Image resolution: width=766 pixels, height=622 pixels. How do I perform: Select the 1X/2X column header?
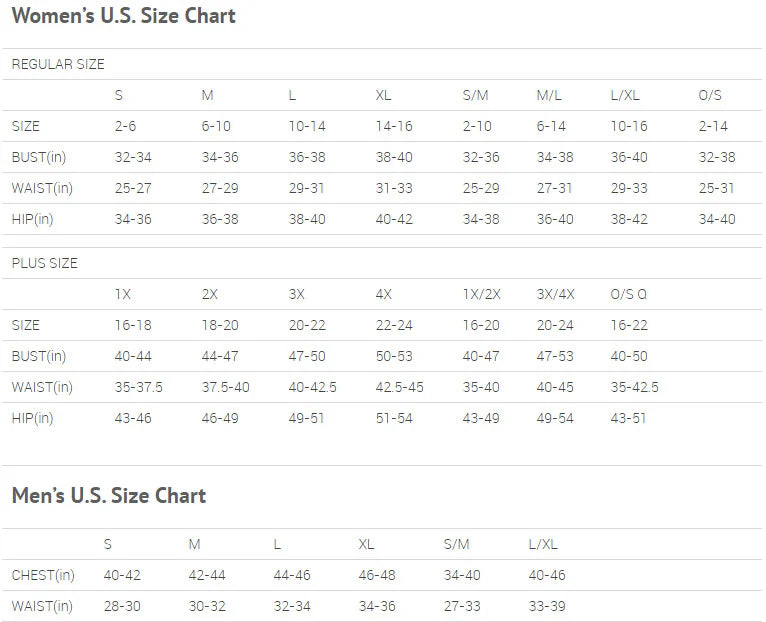pyautogui.click(x=482, y=294)
